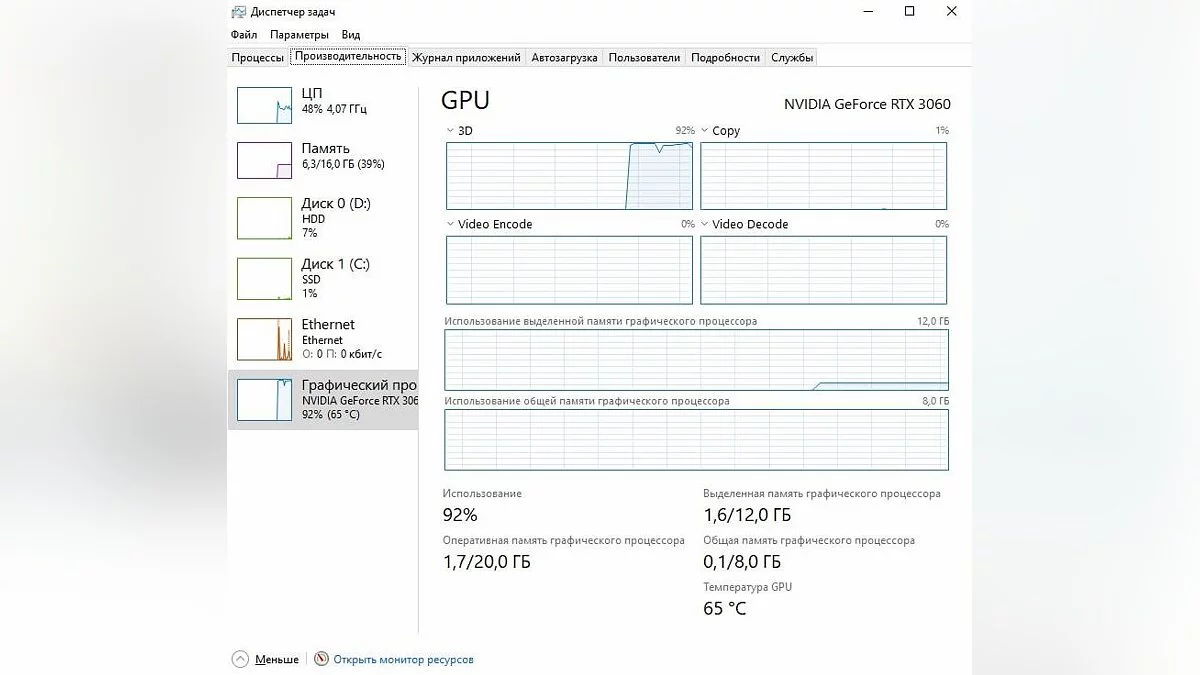This screenshot has height=675, width=1200.
Task: Switch to the Процессы tab
Action: (258, 58)
